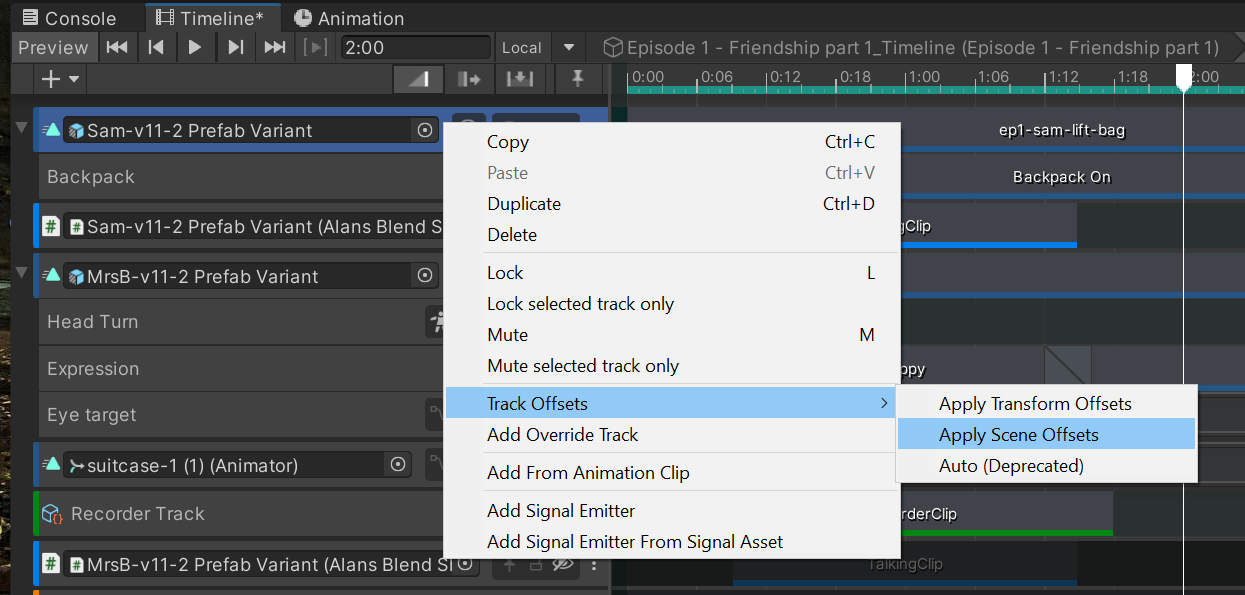Toggle the Mix edit mode icon

(419, 79)
